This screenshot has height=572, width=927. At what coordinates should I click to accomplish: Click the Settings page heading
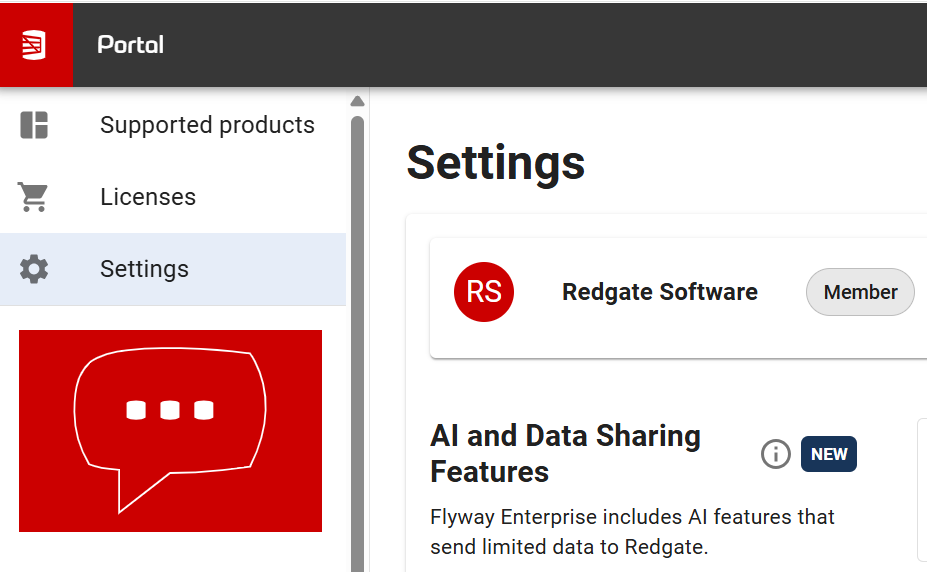click(496, 162)
